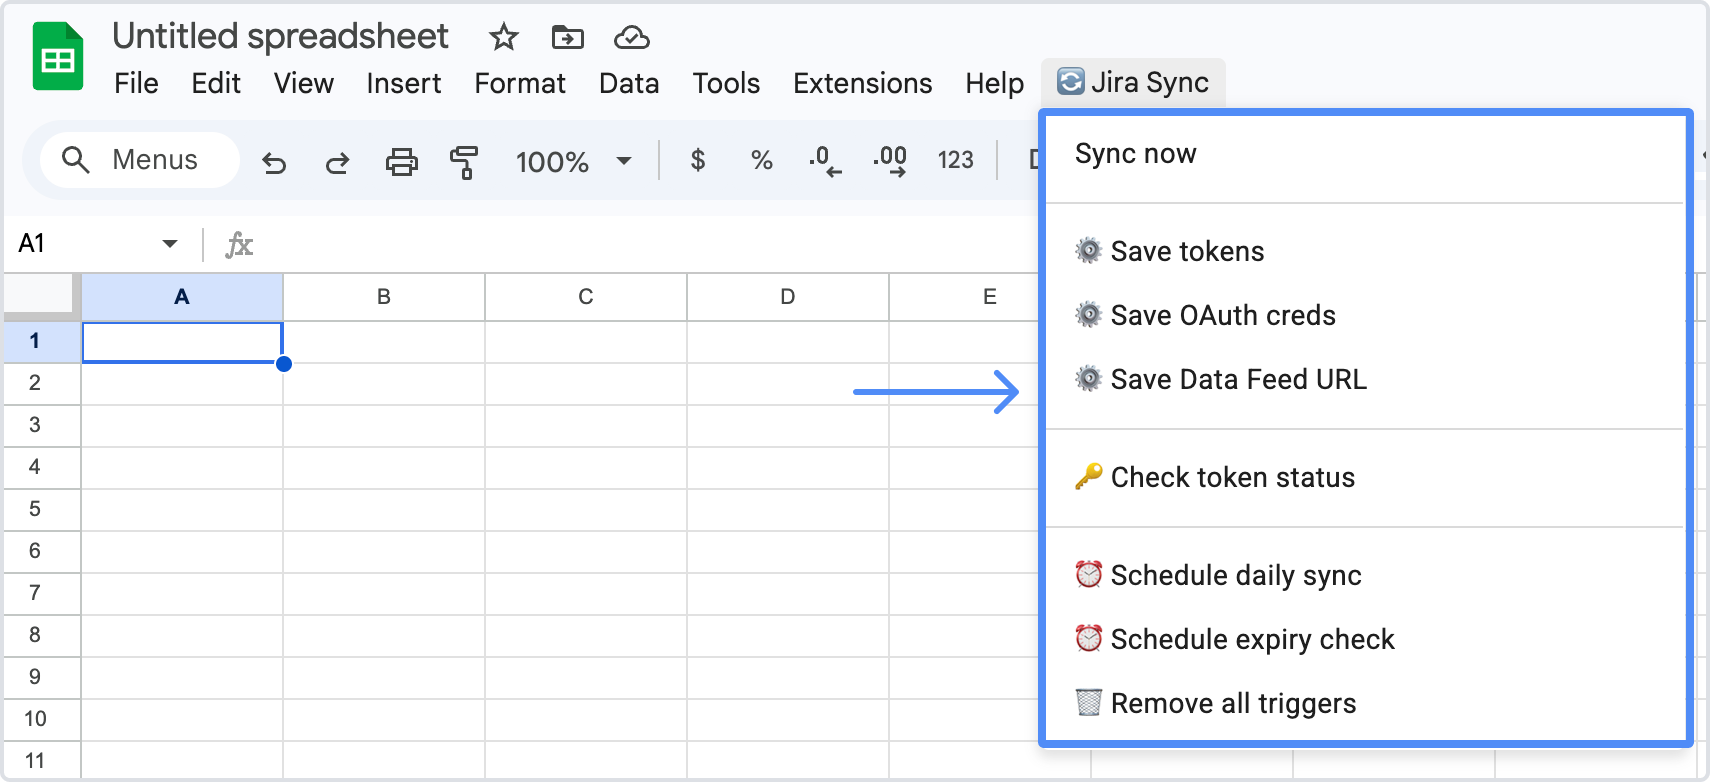This screenshot has height=782, width=1710.
Task: Check the cloud save status icon
Action: (632, 38)
